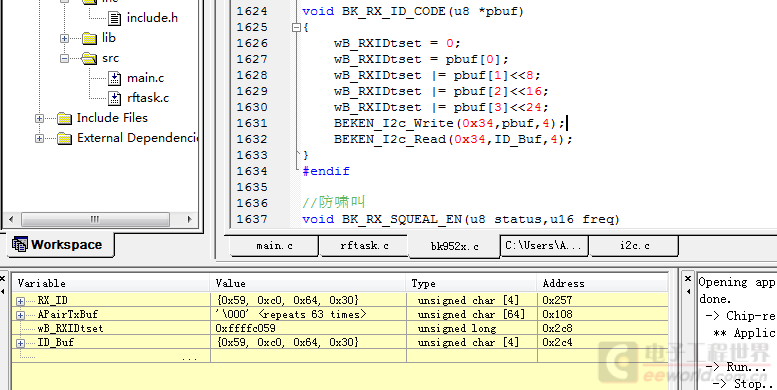This screenshot has height=390, width=777.
Task: Open include.h file in workspace tree
Action: [x=152, y=18]
